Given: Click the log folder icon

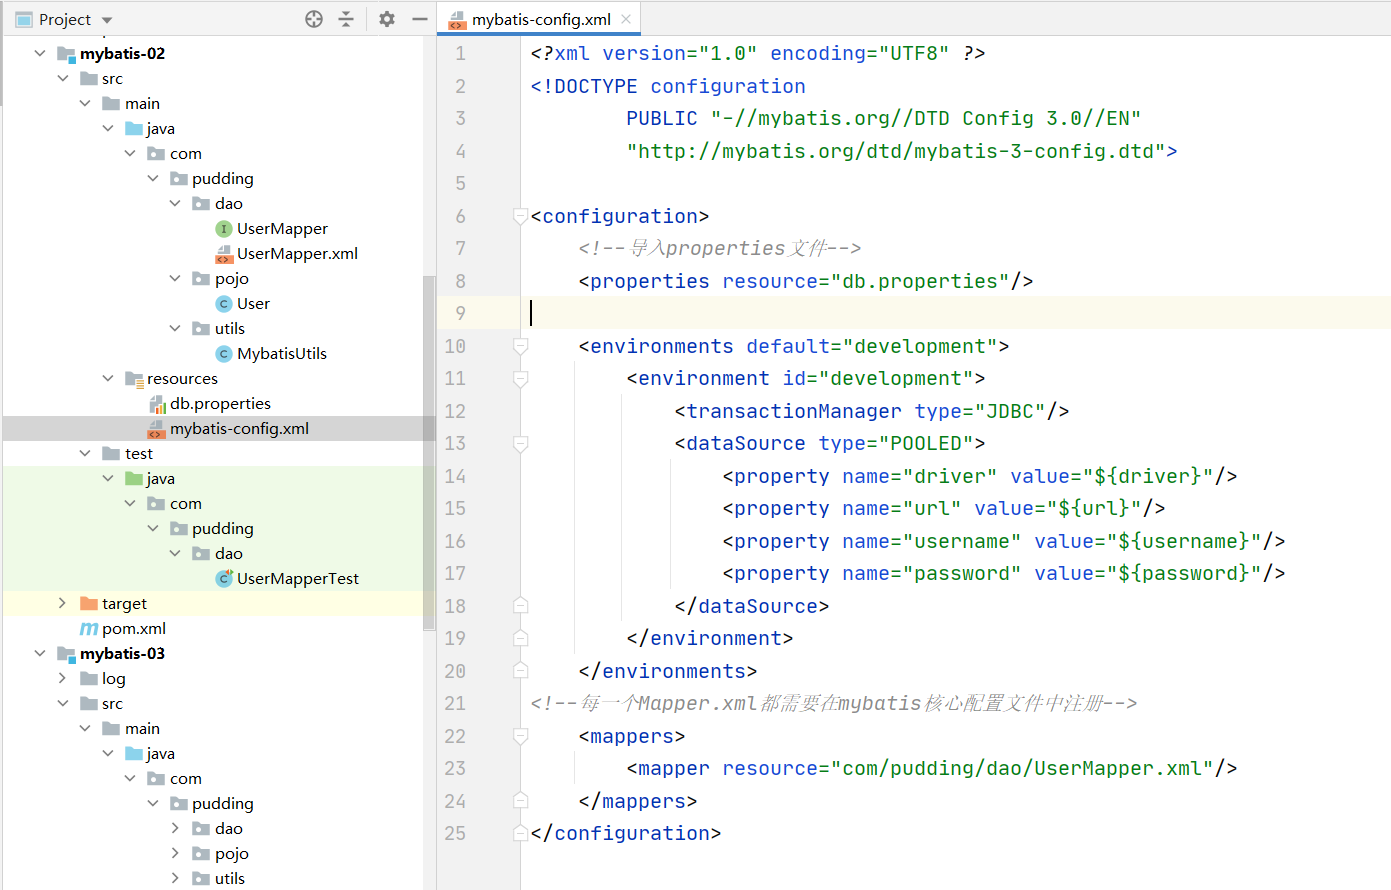Looking at the screenshot, I should (89, 678).
